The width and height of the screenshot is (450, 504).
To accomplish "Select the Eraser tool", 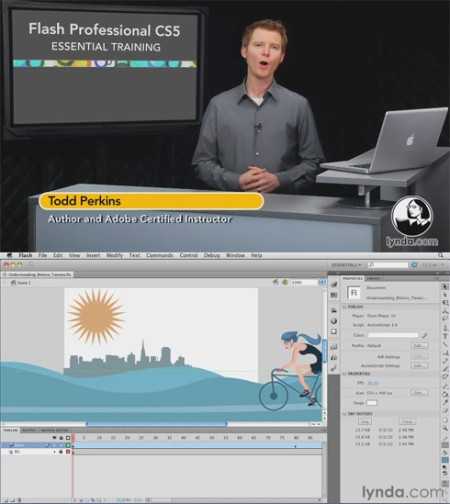I will [x=445, y=411].
